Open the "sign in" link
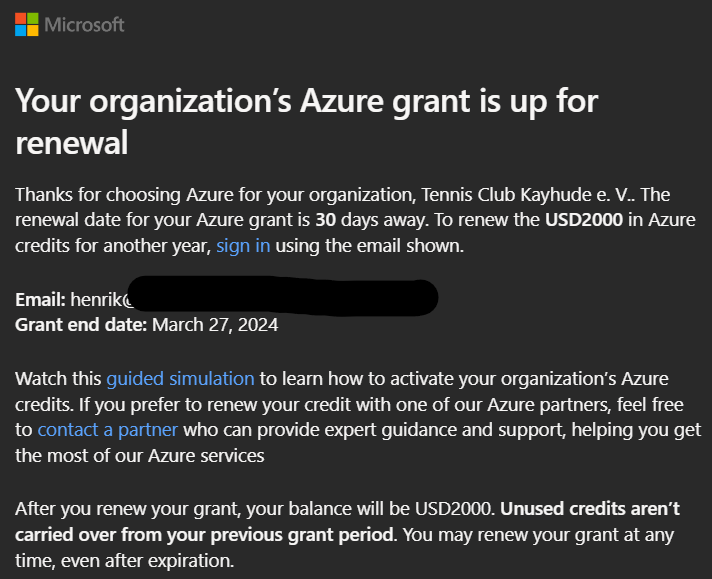 pyautogui.click(x=243, y=246)
